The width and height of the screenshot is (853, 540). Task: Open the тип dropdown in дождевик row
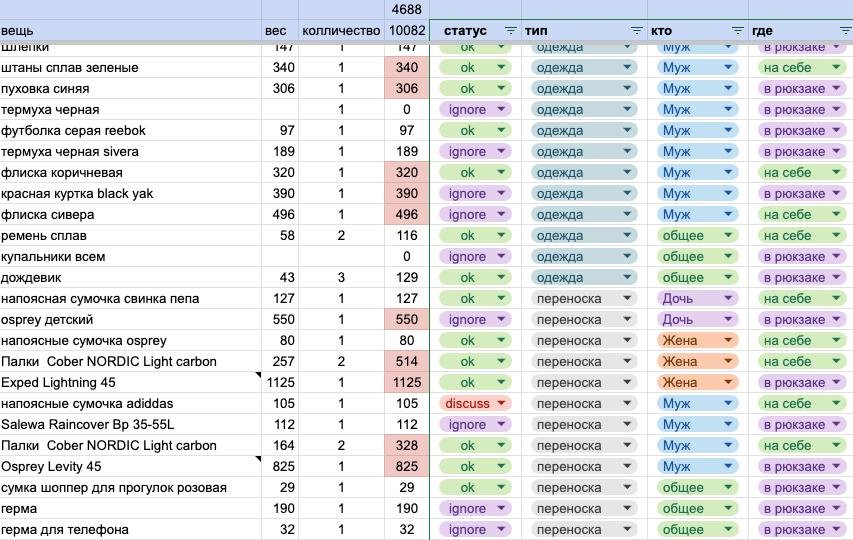click(627, 278)
